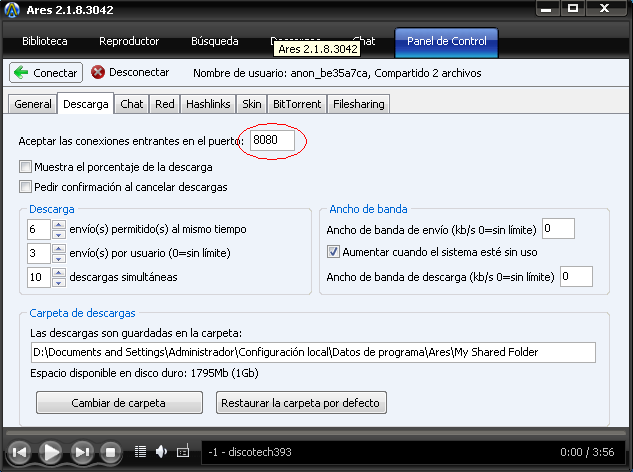
Task: Switch to the Descarga settings tab
Action: coord(86,104)
